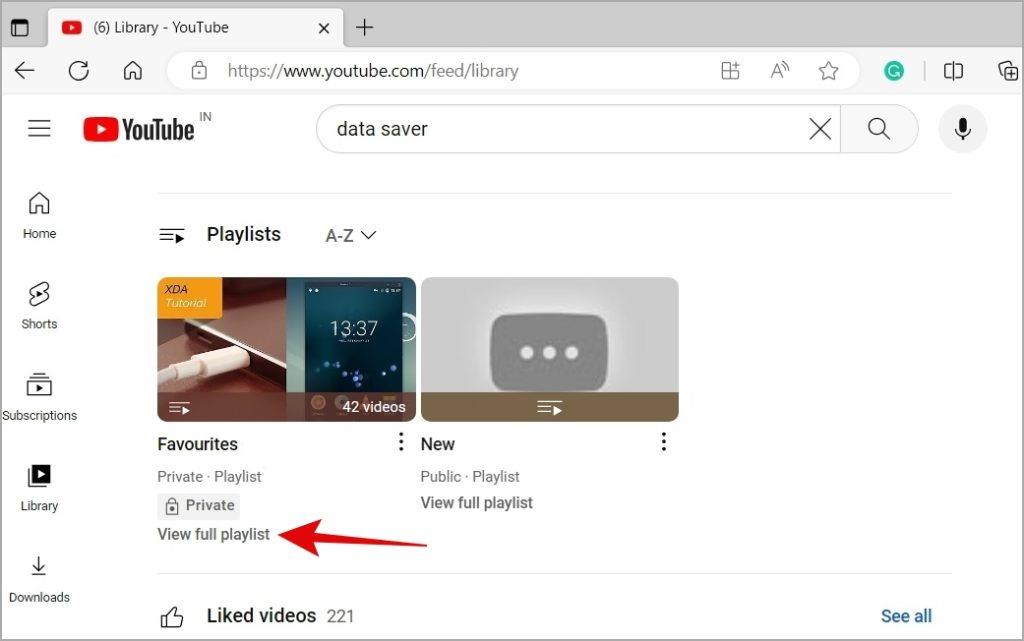Click See all for Liked videos
This screenshot has height=641, width=1024.
906,616
